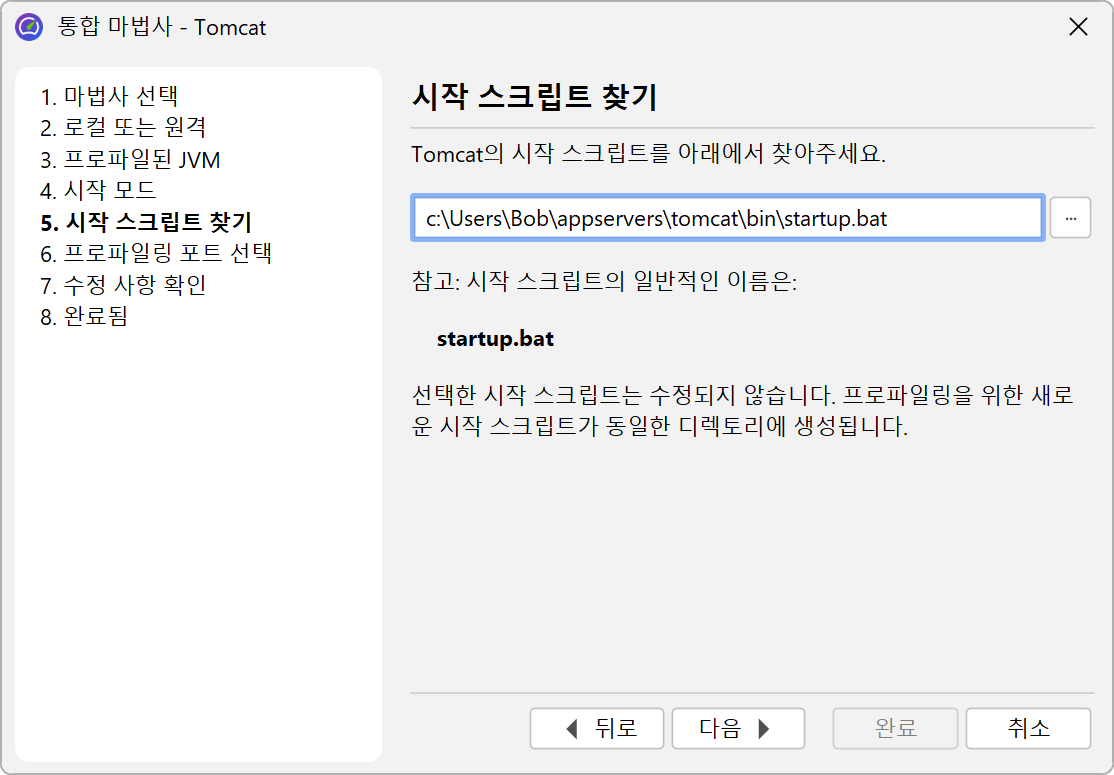Select step 8. 완료됨
Screen dimensions: 1114x775
[x=85, y=316]
